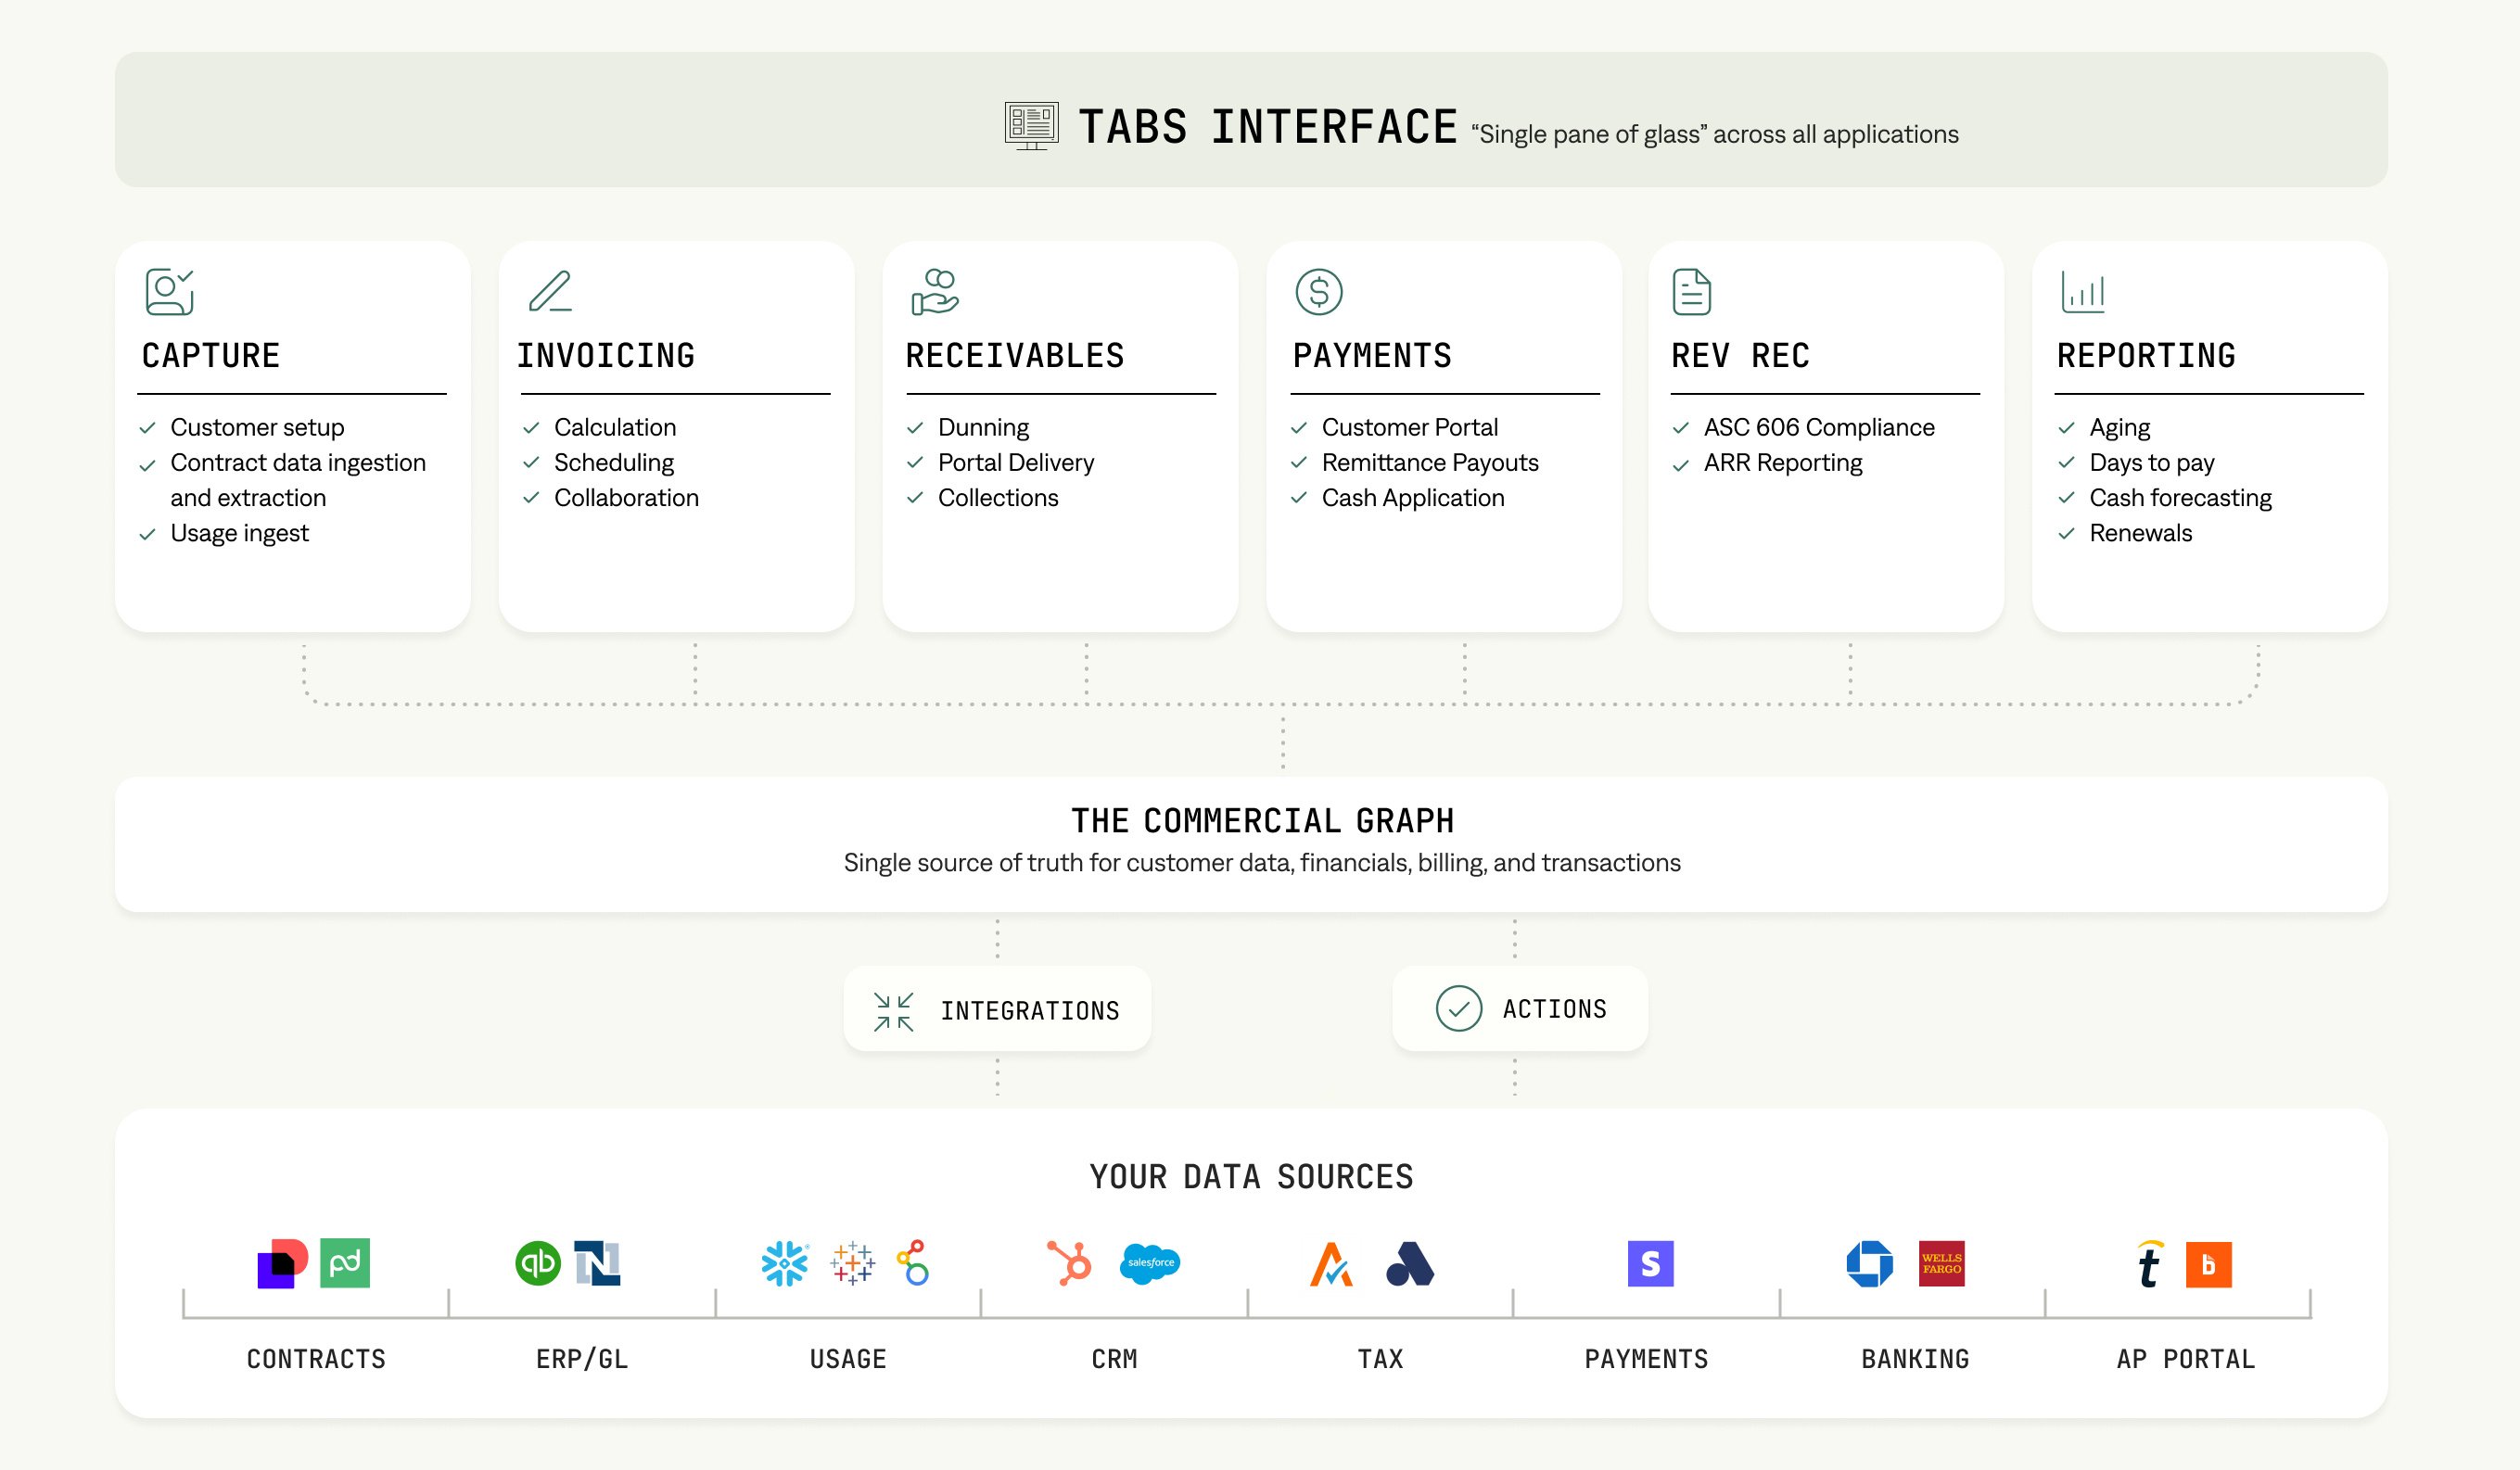This screenshot has height=1470, width=2520.
Task: Click the Salesforce CRM icon
Action: click(1148, 1263)
